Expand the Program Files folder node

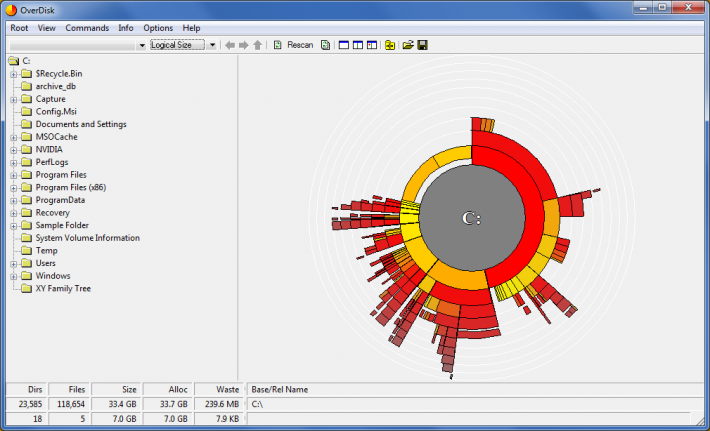tap(14, 175)
